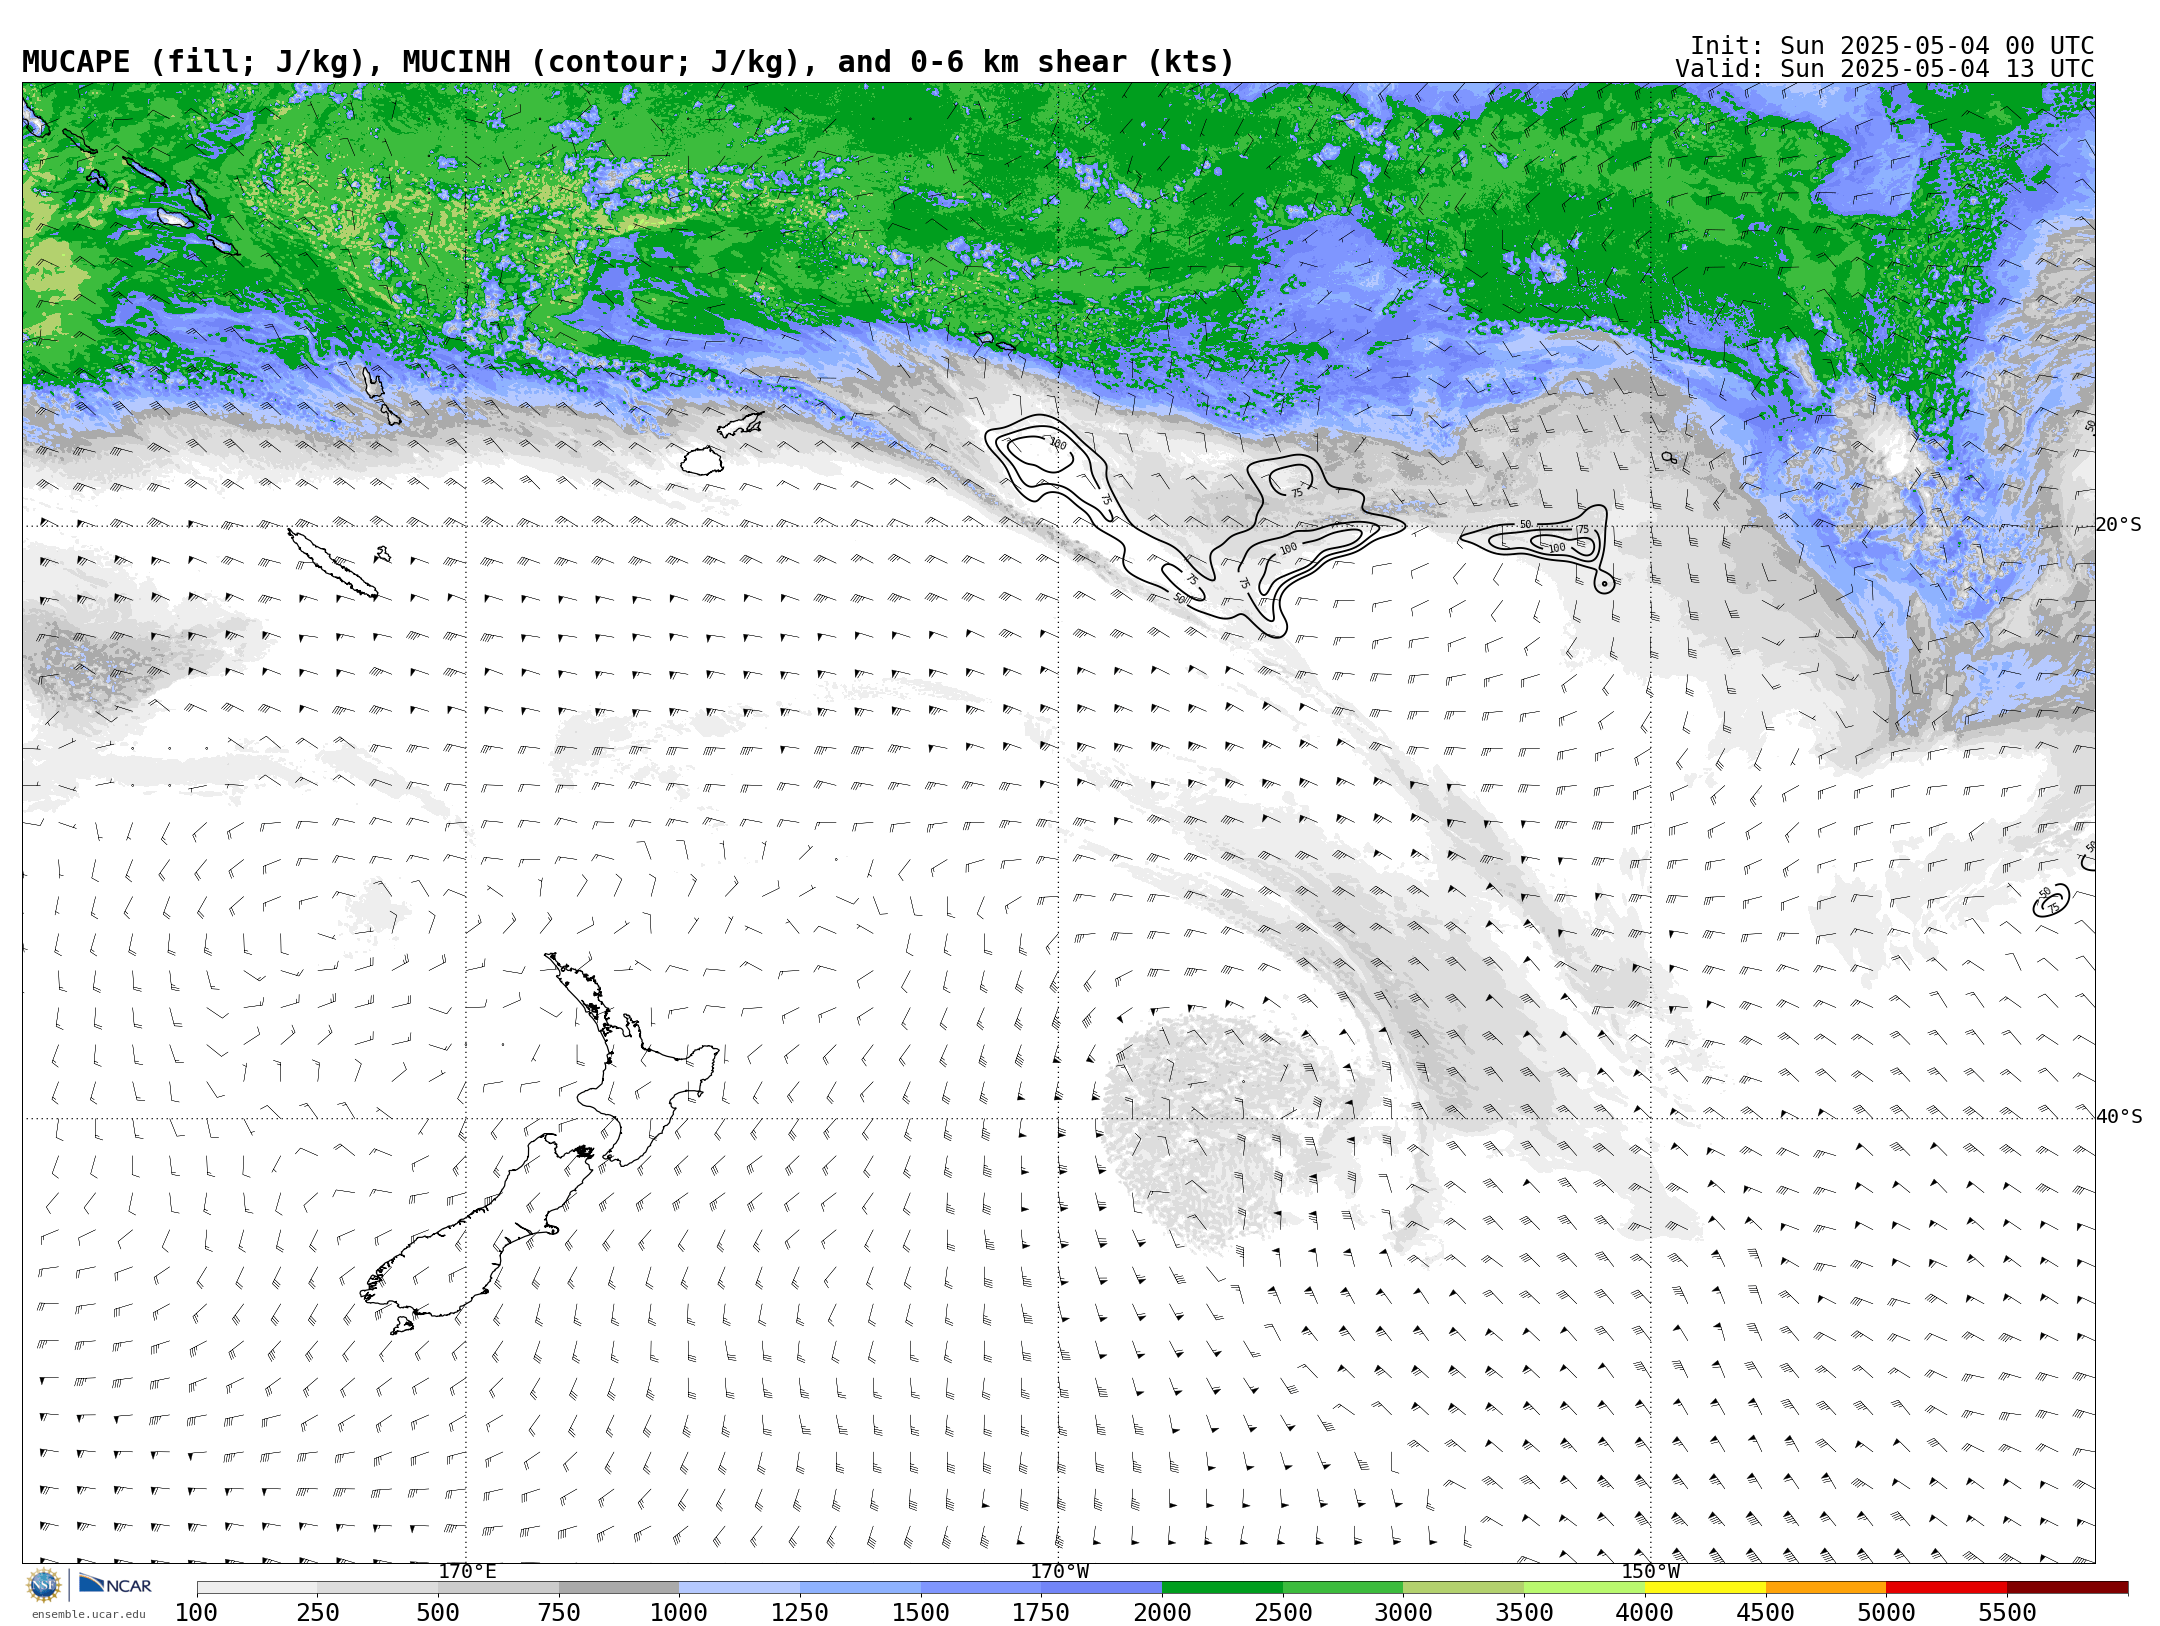Image resolution: width=2160 pixels, height=1626 pixels.
Task: Click the 20°S latitude label
Action: pyautogui.click(x=2119, y=525)
